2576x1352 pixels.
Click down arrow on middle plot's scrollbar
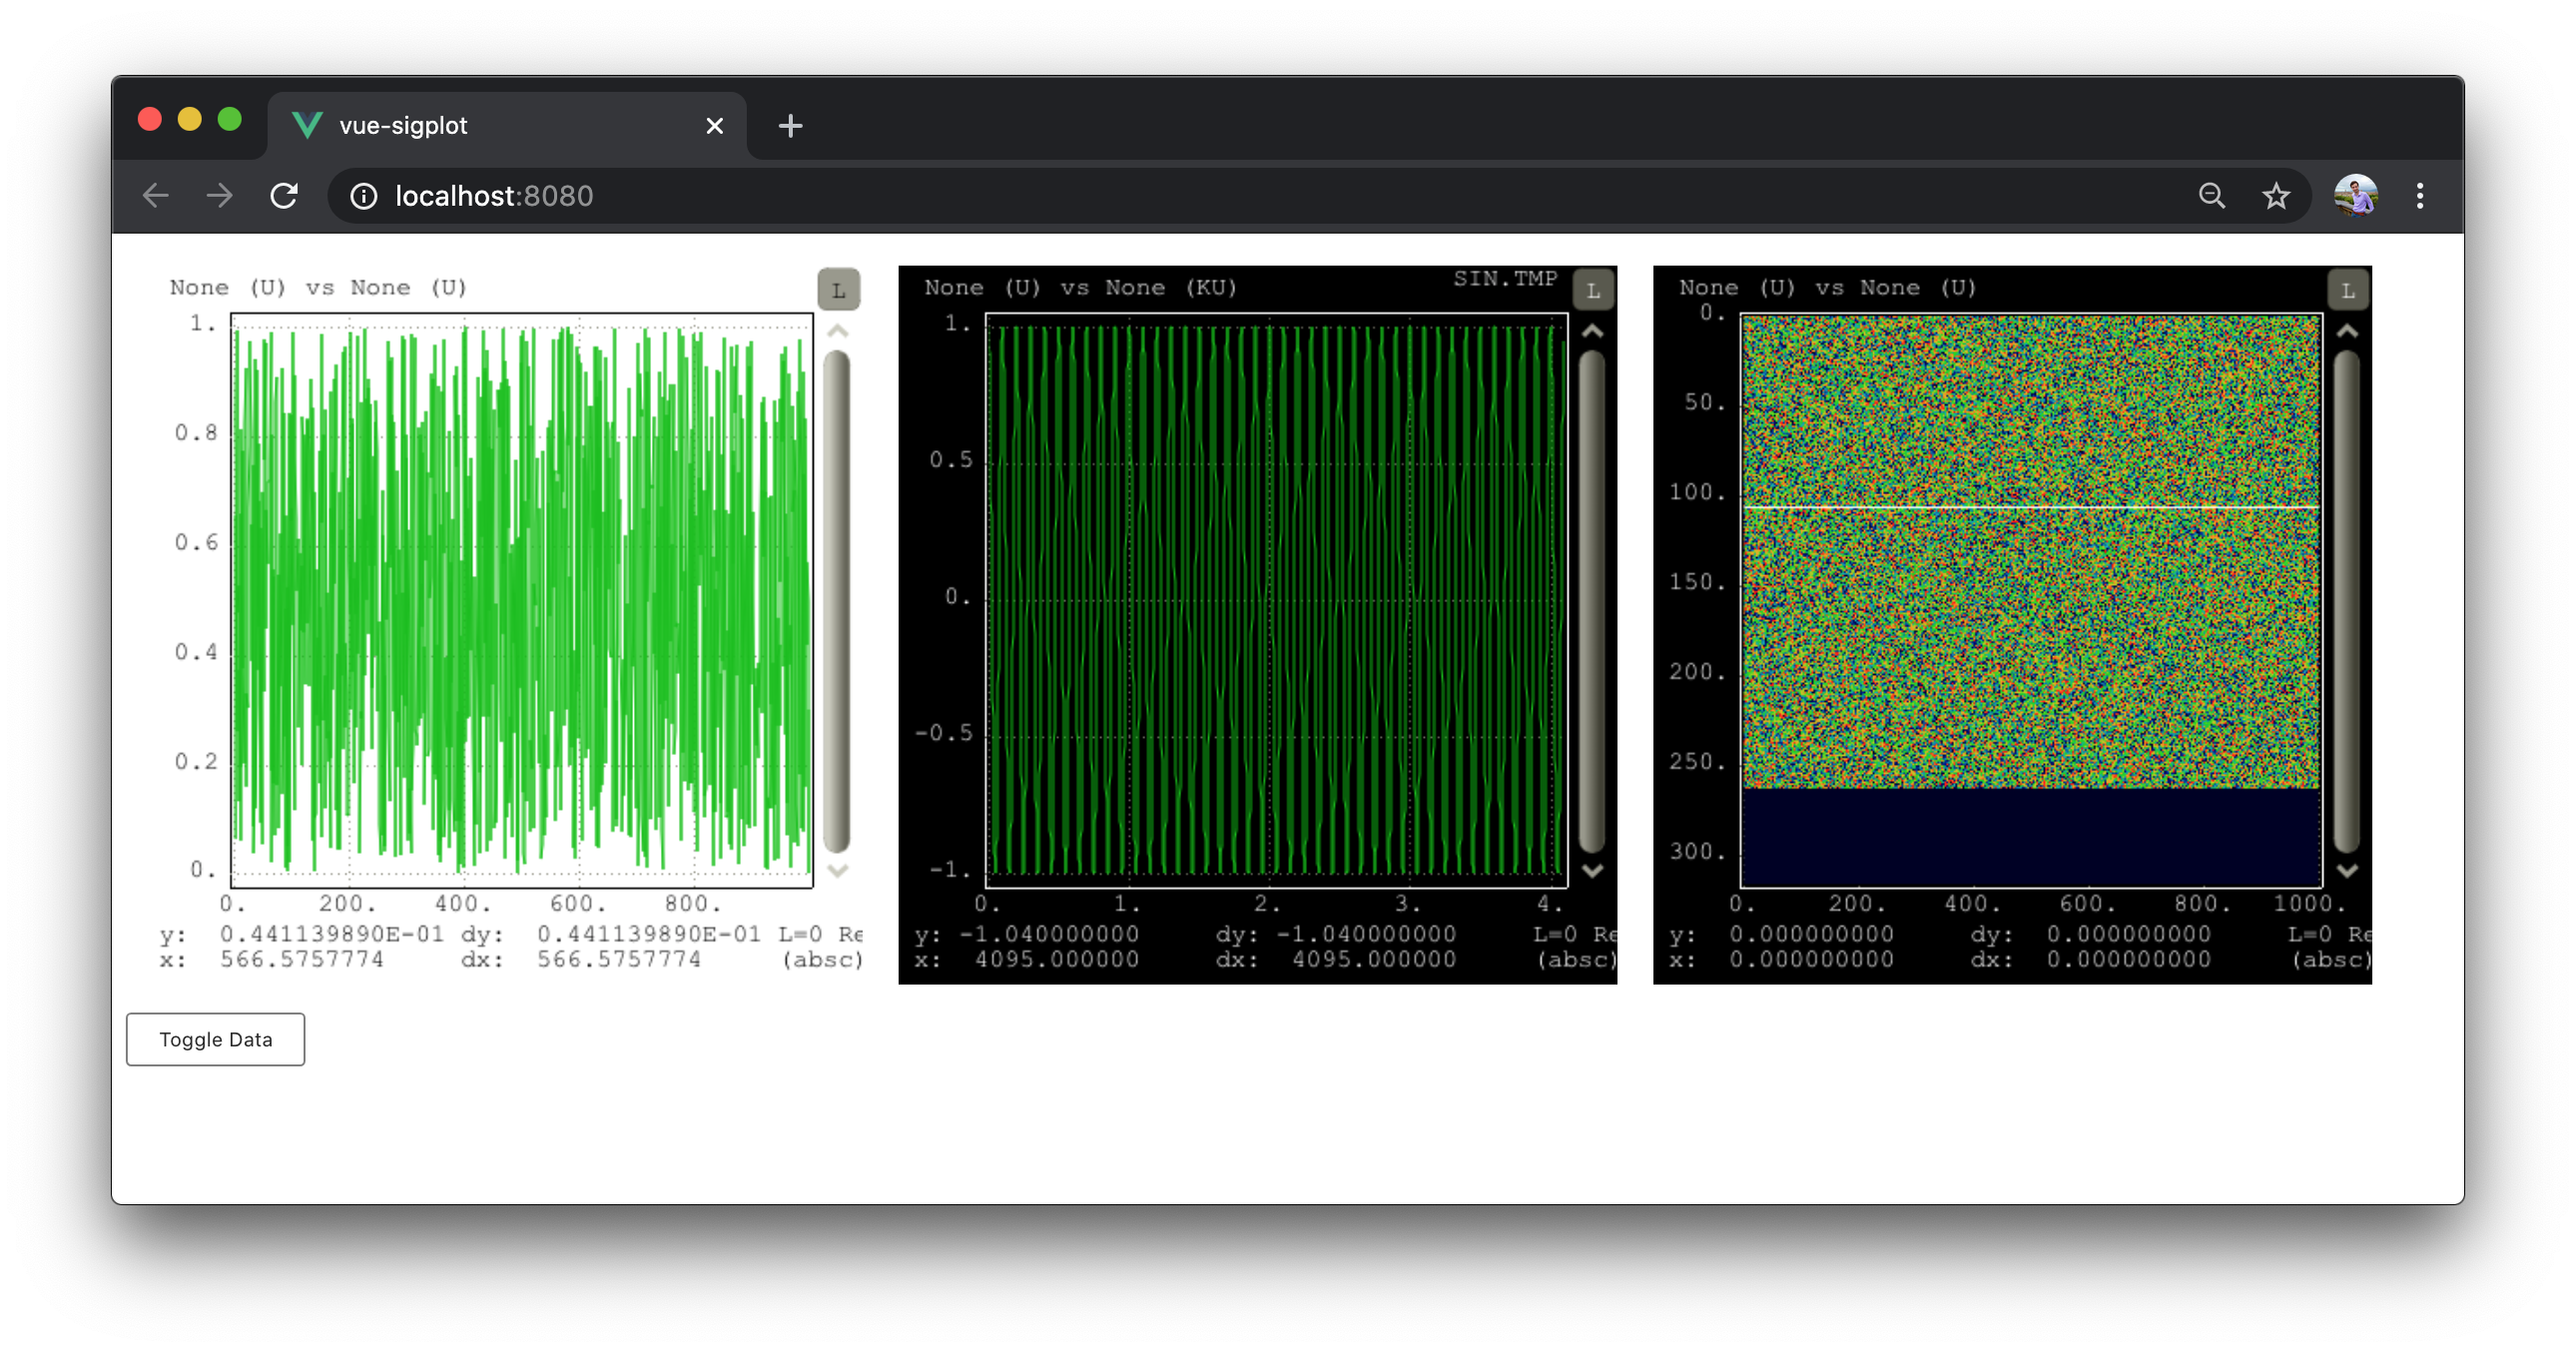(1593, 870)
